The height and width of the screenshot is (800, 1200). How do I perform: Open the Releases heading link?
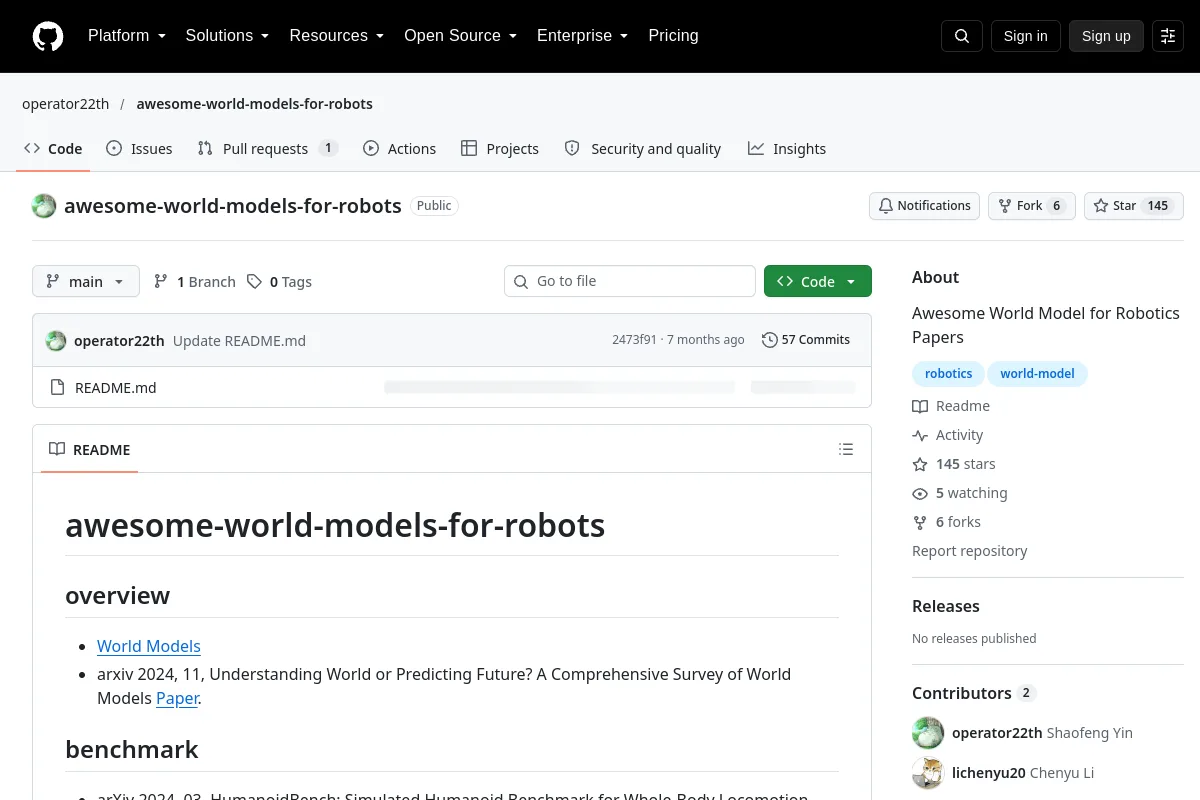tap(946, 606)
